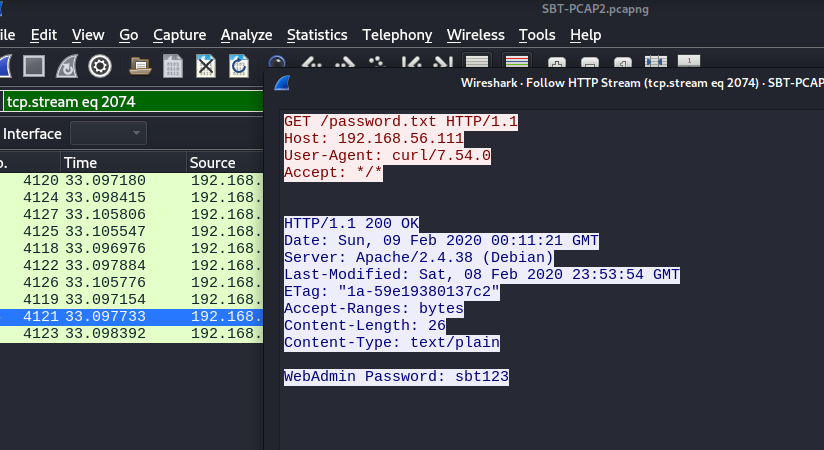Click the Last-Modified header line
The image size is (824, 450).
[x=482, y=274]
